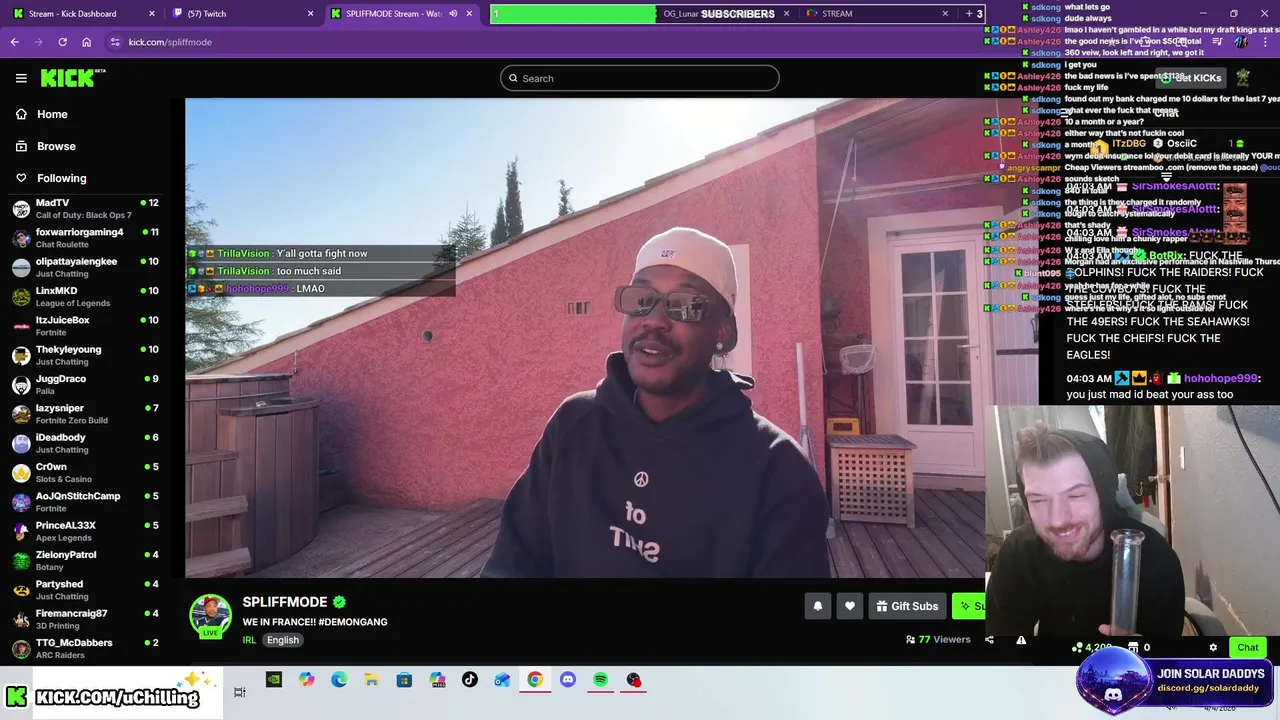Image resolution: width=1280 pixels, height=720 pixels.
Task: Click the IRL category link
Action: pos(249,640)
